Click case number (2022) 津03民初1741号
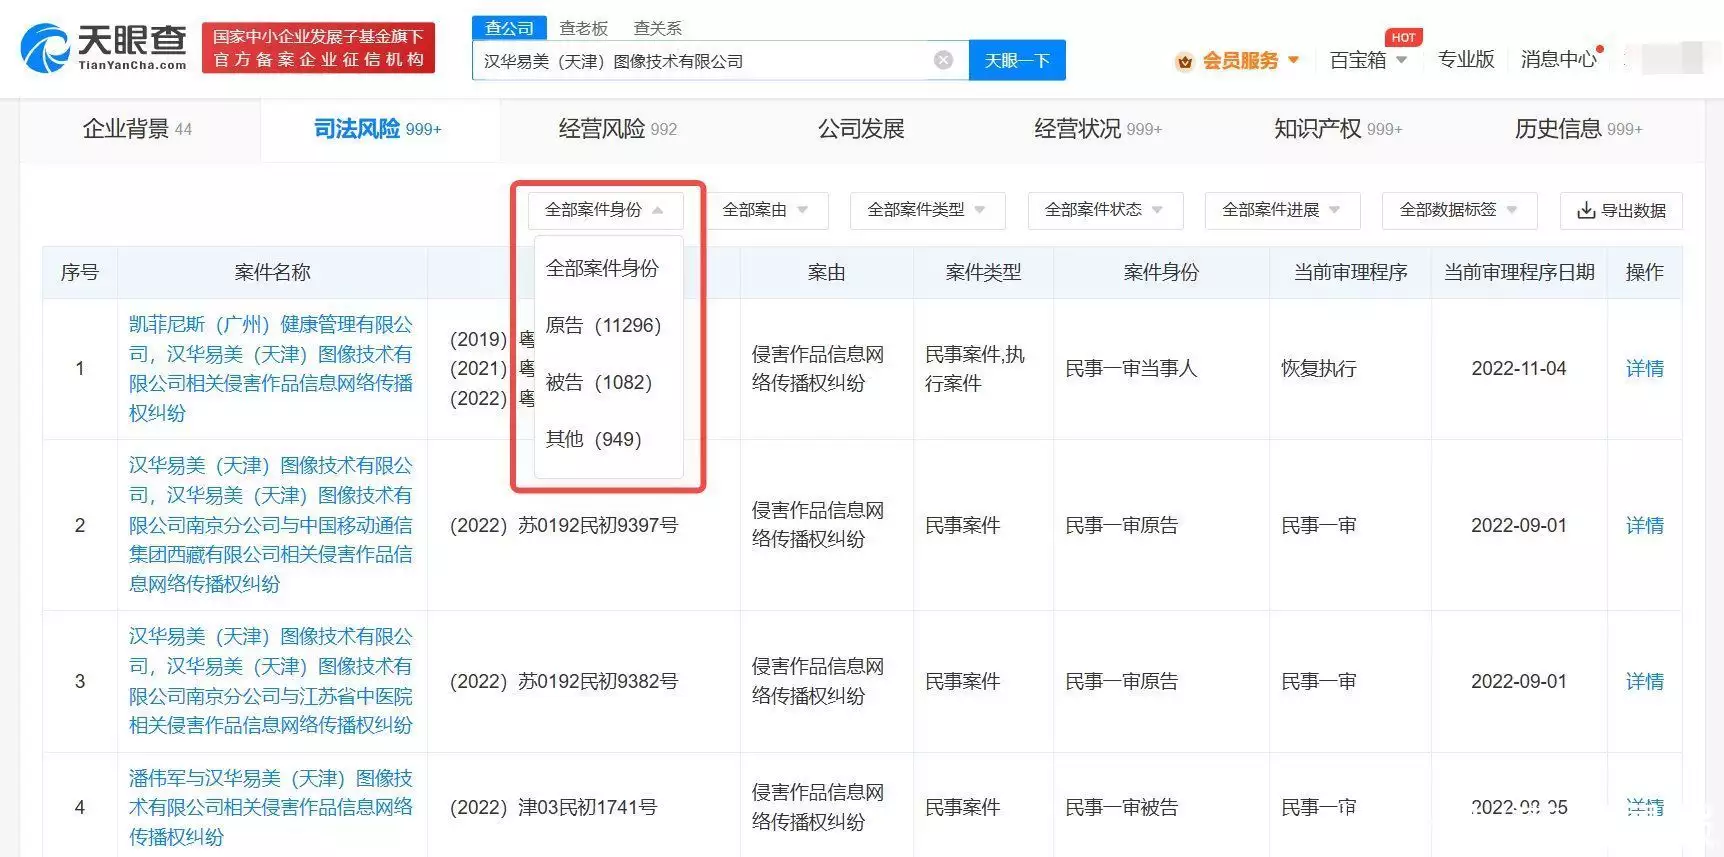1724x857 pixels. tap(553, 807)
